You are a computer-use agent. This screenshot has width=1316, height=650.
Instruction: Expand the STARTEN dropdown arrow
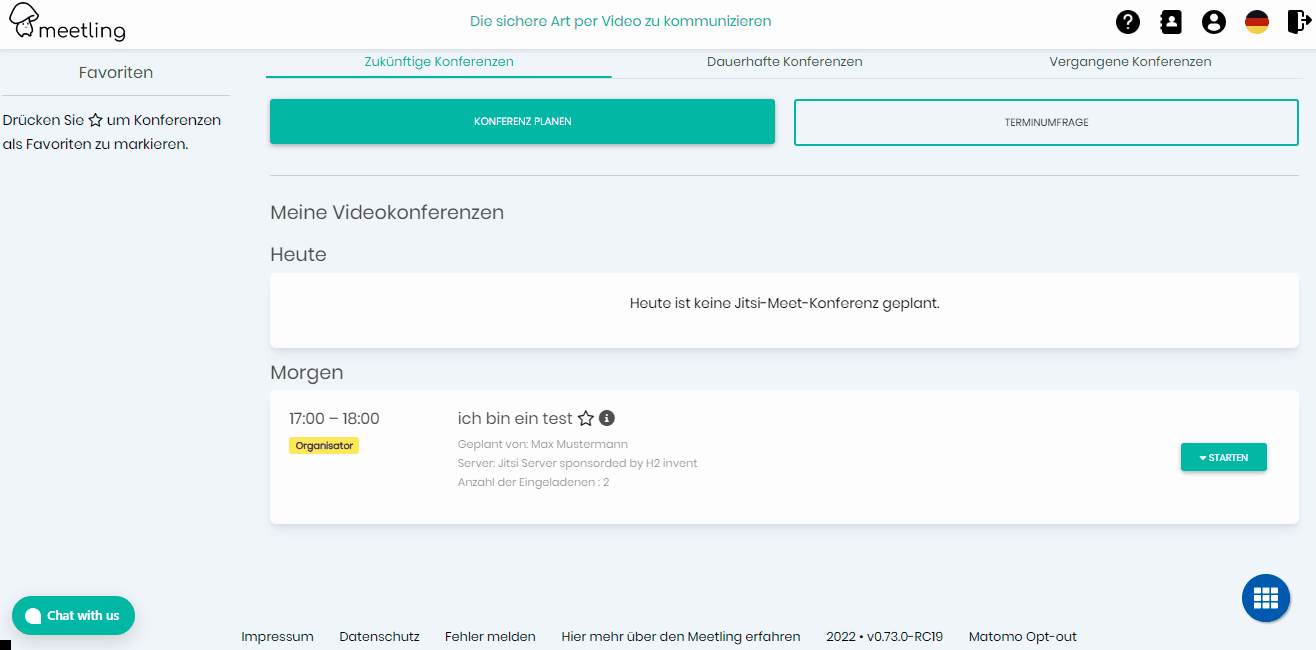[x=1201, y=457]
